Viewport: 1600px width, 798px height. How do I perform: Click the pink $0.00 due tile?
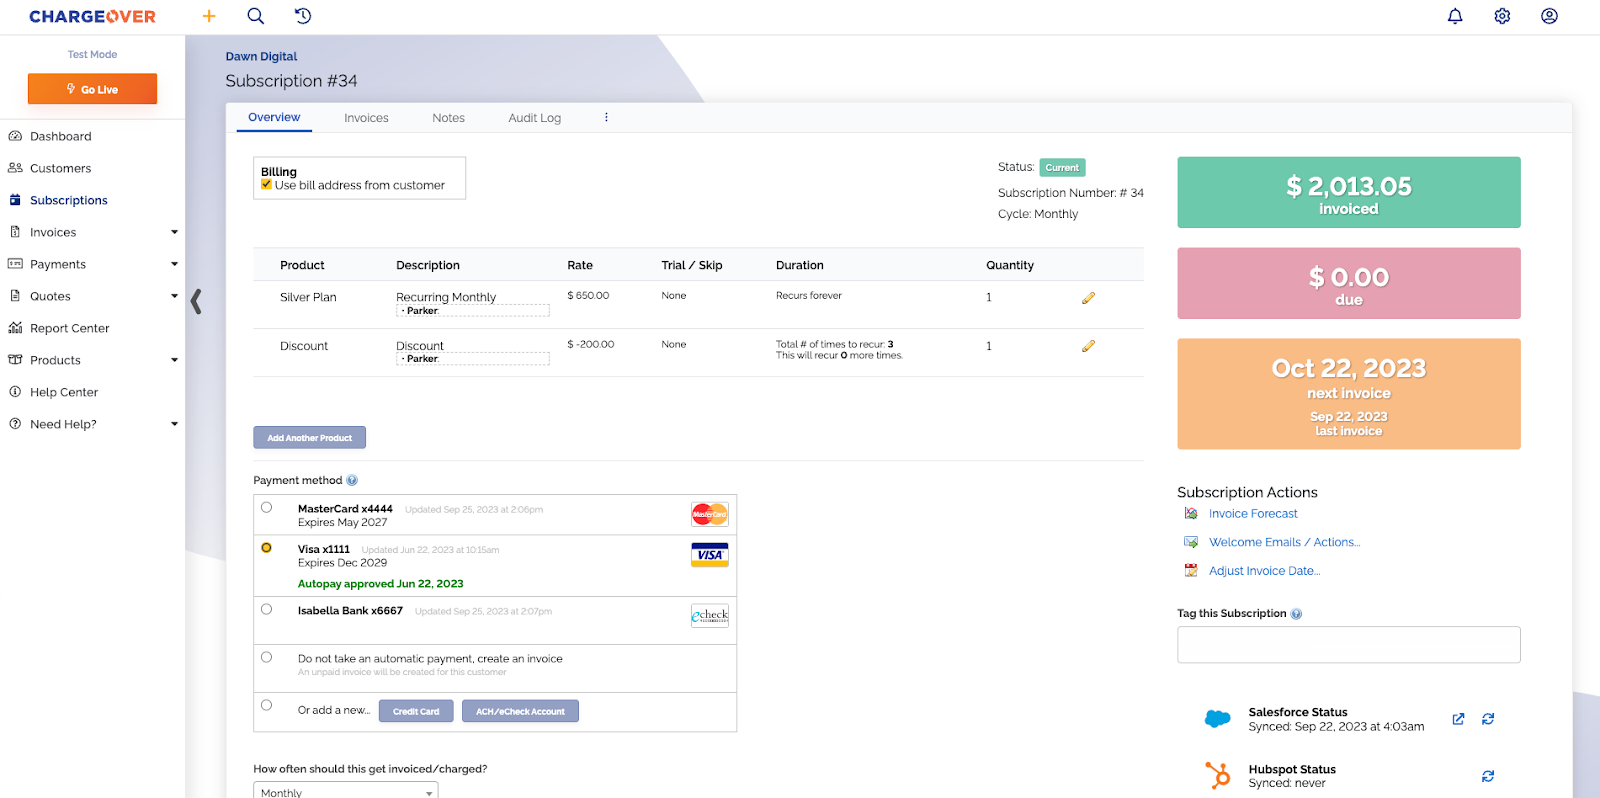1349,283
